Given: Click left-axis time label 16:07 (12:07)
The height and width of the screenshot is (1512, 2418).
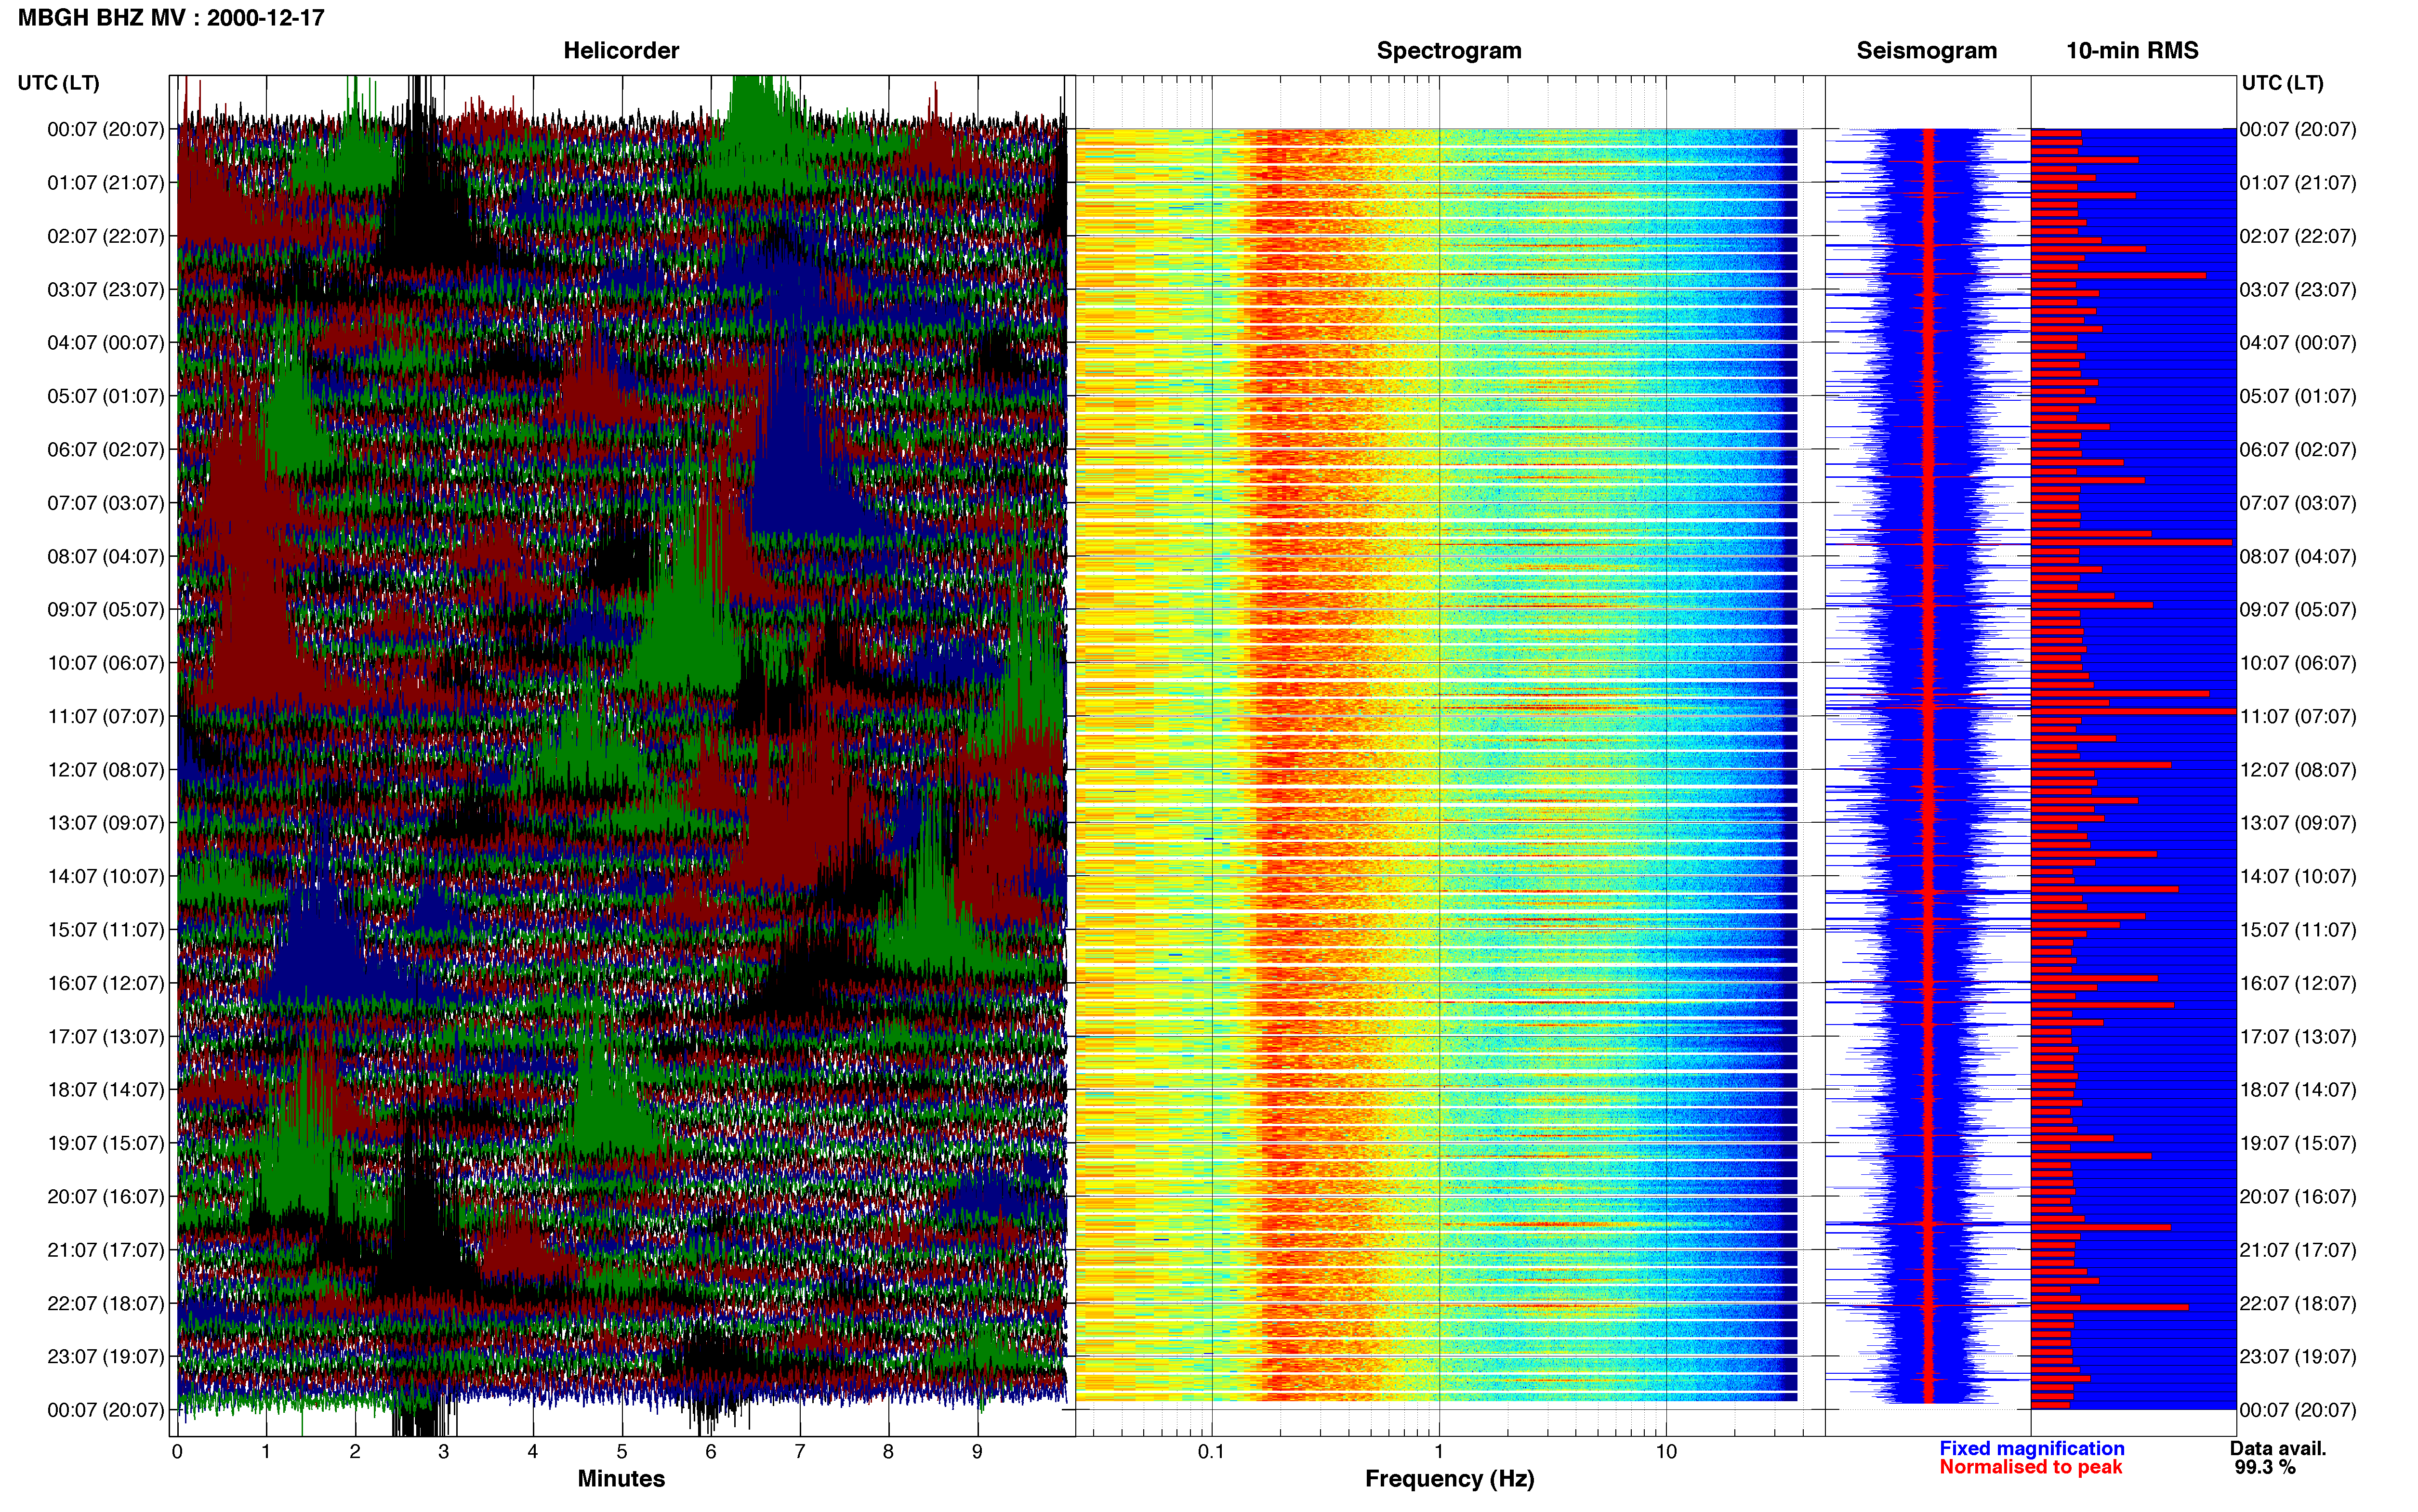Looking at the screenshot, I should [x=105, y=983].
